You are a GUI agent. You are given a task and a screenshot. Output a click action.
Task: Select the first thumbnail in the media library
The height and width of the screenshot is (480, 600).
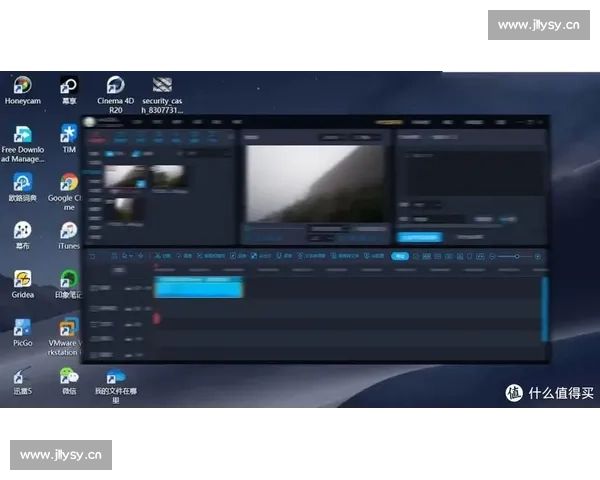pos(124,177)
